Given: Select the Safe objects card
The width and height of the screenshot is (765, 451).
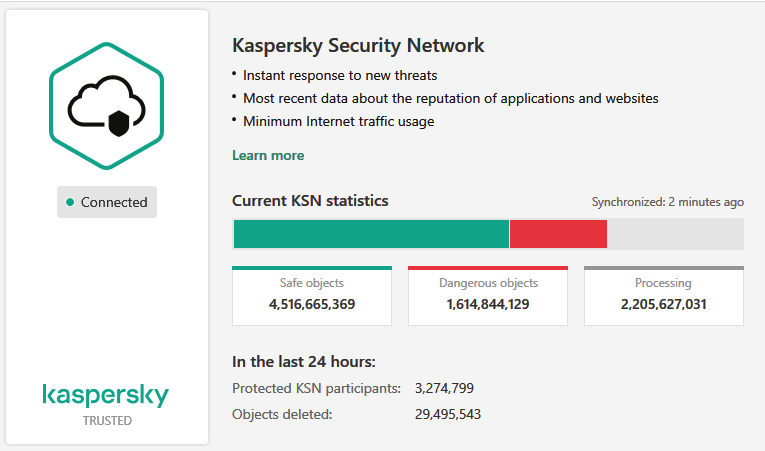Looking at the screenshot, I should [x=312, y=296].
